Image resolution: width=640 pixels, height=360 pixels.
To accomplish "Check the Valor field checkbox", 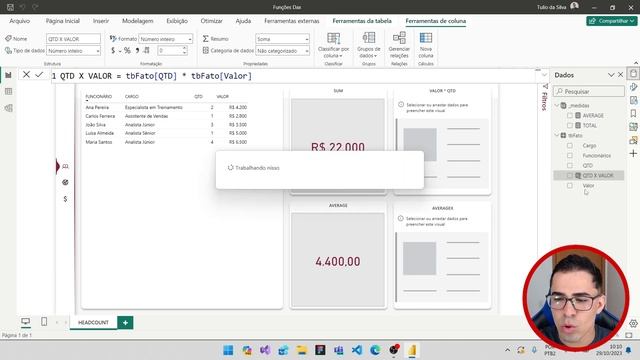I will coord(570,185).
